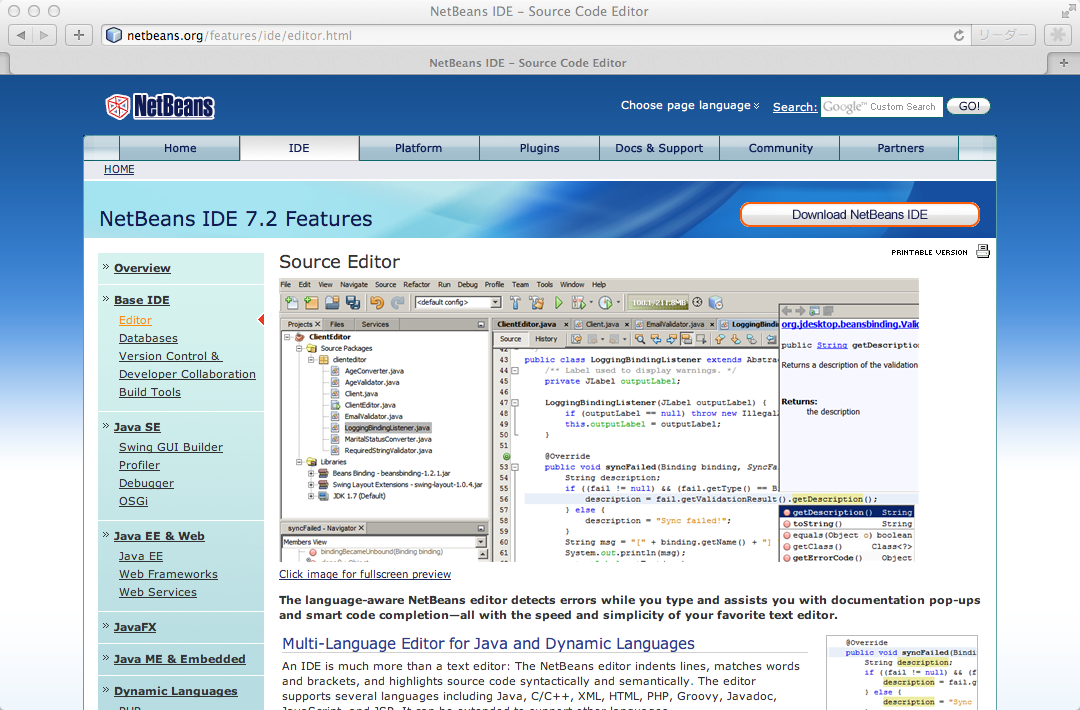Open the Overview sidebar link
The image size is (1080, 710).
tap(143, 268)
